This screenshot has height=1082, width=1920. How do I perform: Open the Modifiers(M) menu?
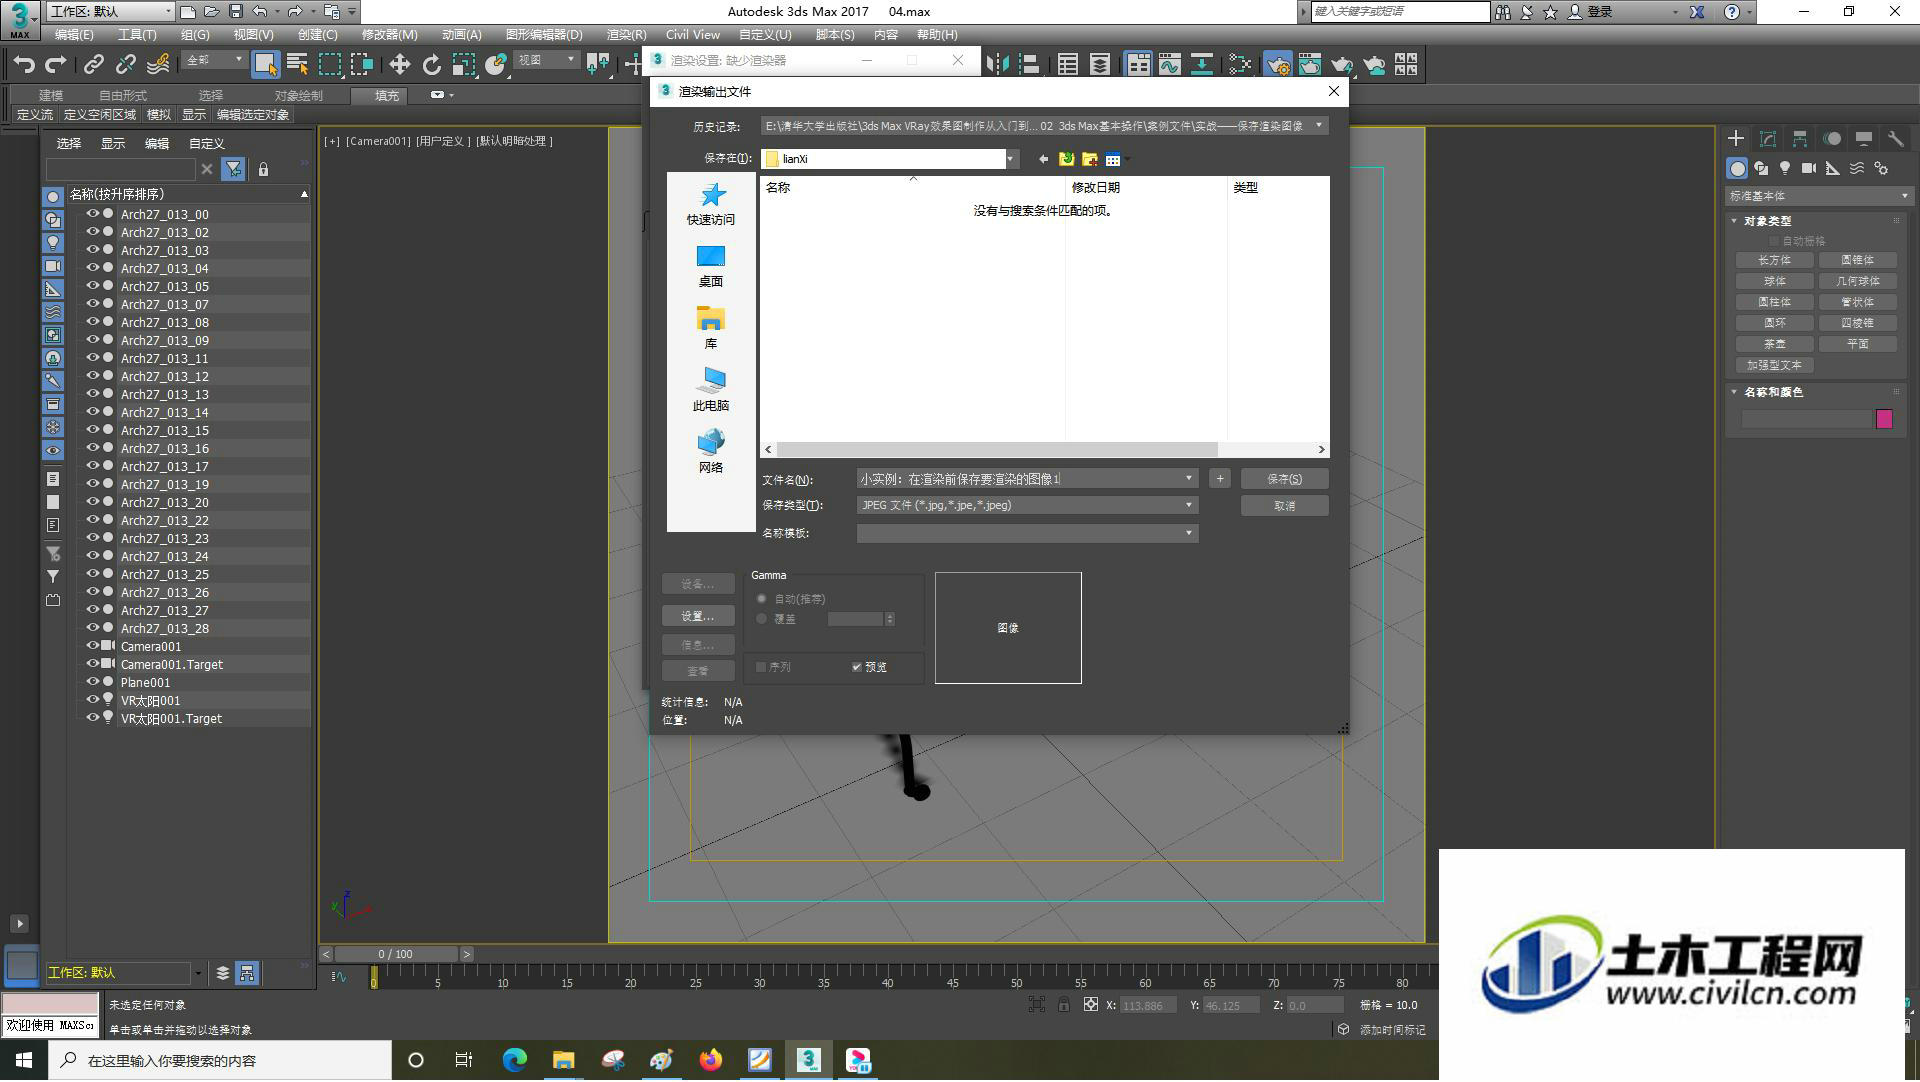389,35
